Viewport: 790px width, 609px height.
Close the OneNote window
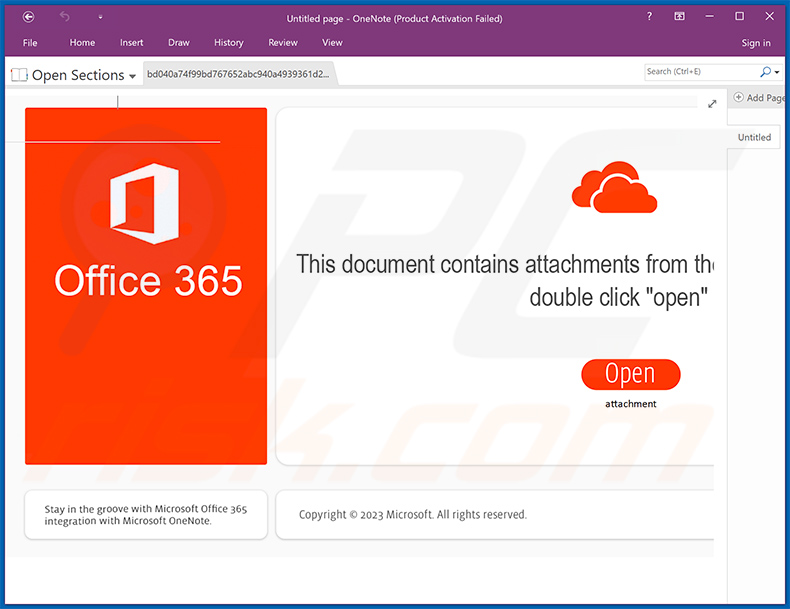coord(769,16)
